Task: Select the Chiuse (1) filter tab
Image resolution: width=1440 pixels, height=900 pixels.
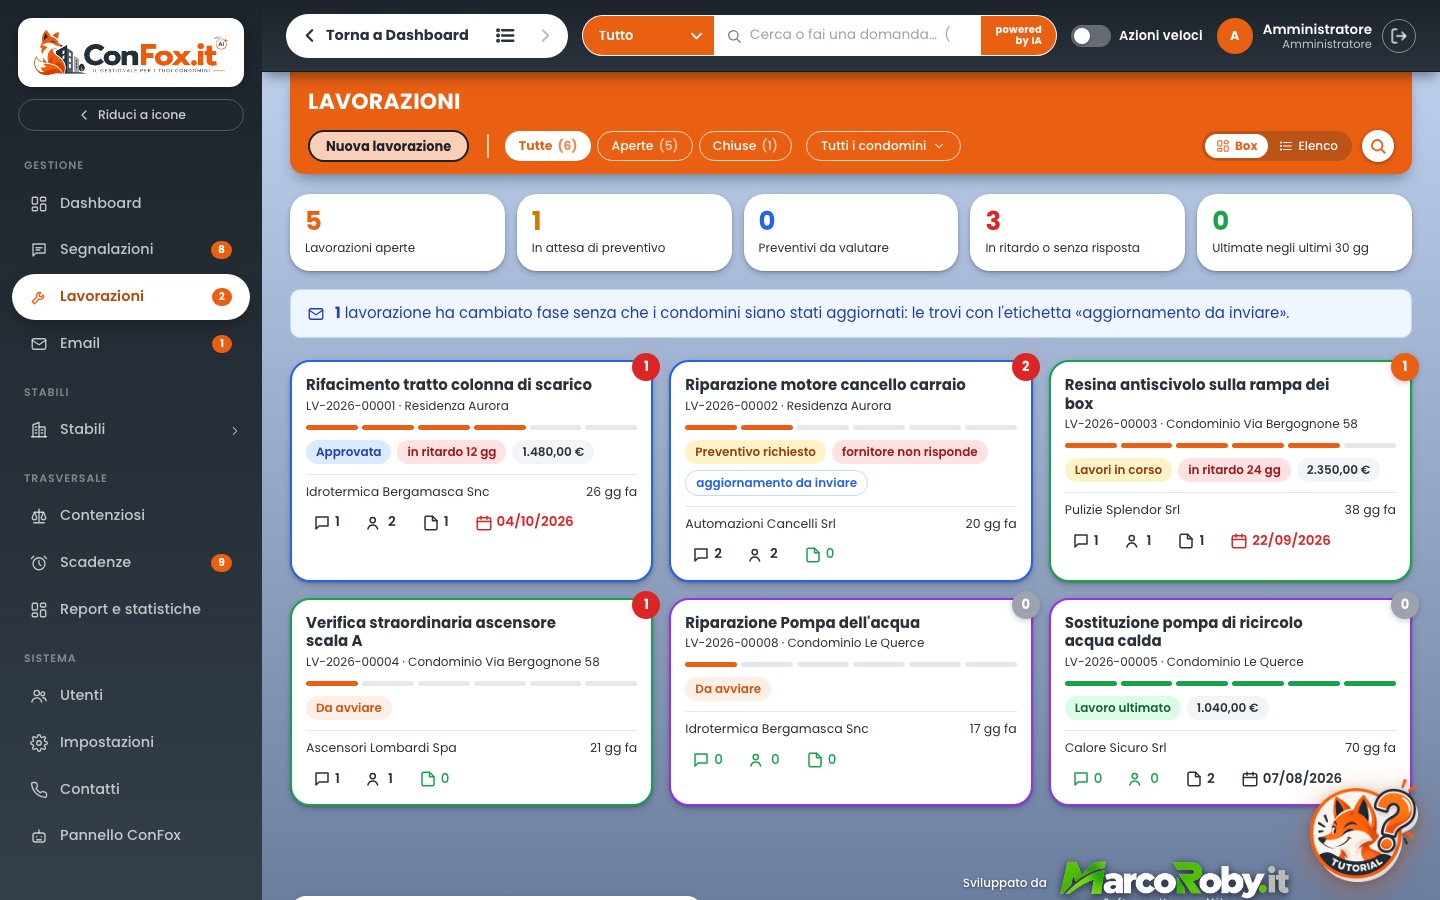Action: [x=745, y=146]
